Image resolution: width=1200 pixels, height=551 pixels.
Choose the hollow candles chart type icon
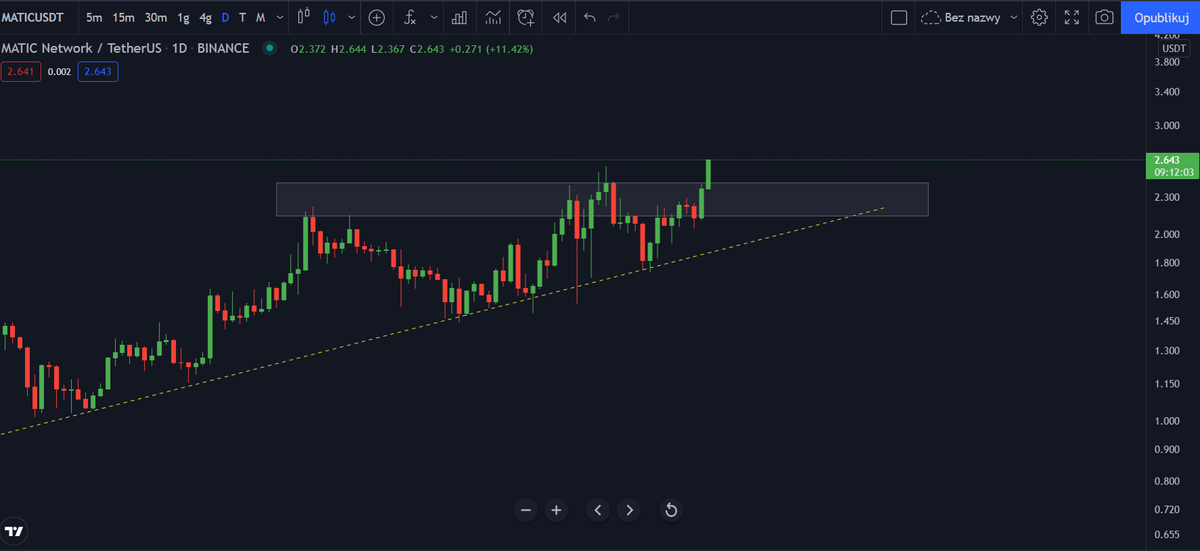pos(305,17)
